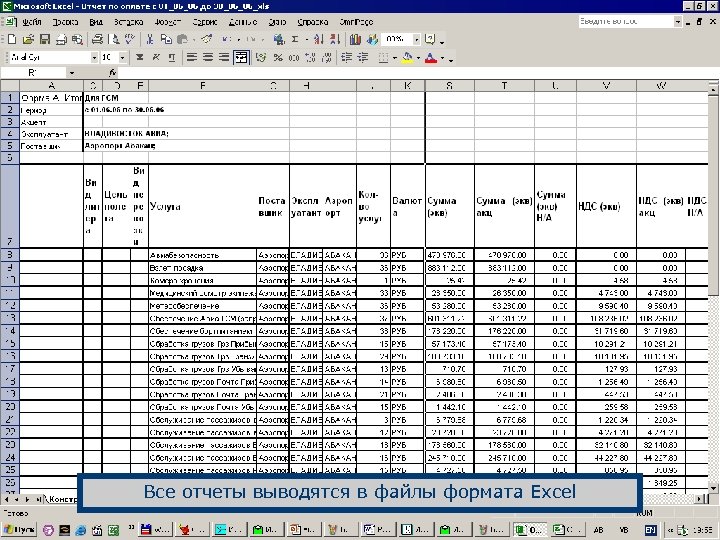Toggle Align Left
The image size is (720, 540).
pos(192,57)
